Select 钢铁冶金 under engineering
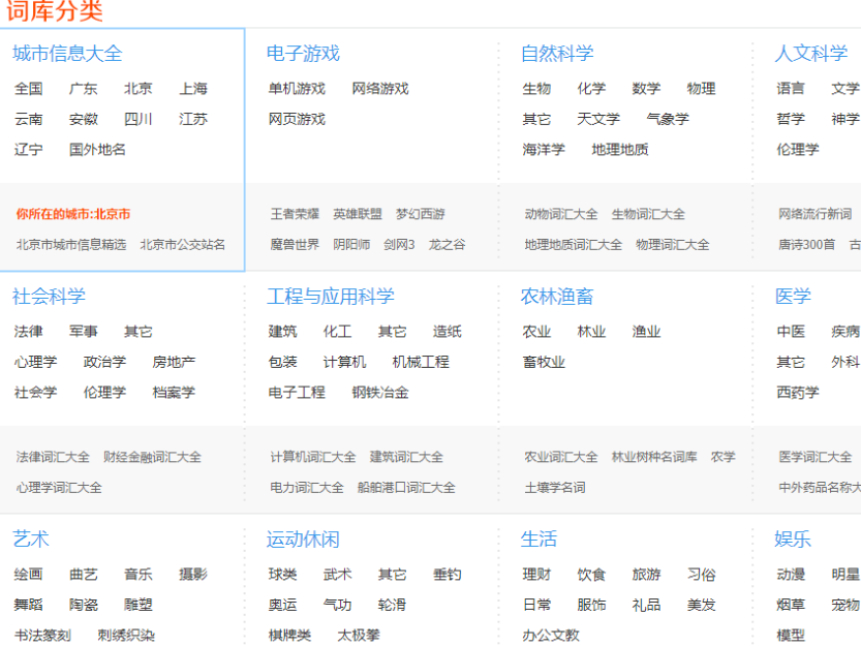 [380, 392]
